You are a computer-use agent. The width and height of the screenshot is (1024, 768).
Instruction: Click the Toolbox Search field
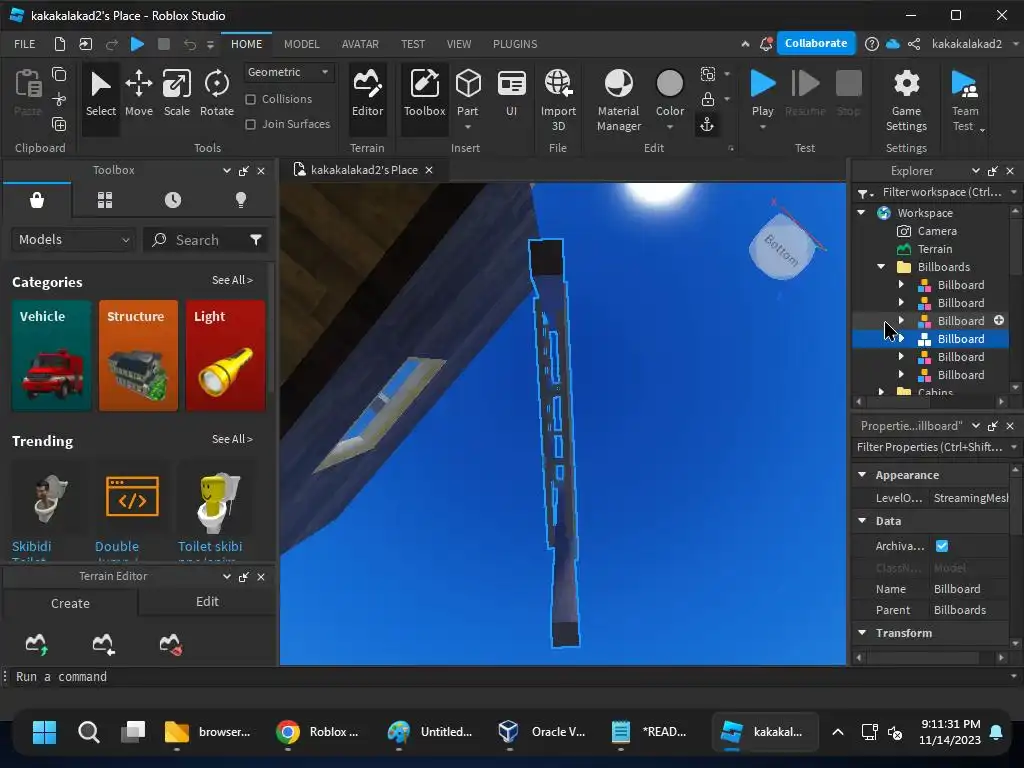pos(196,240)
